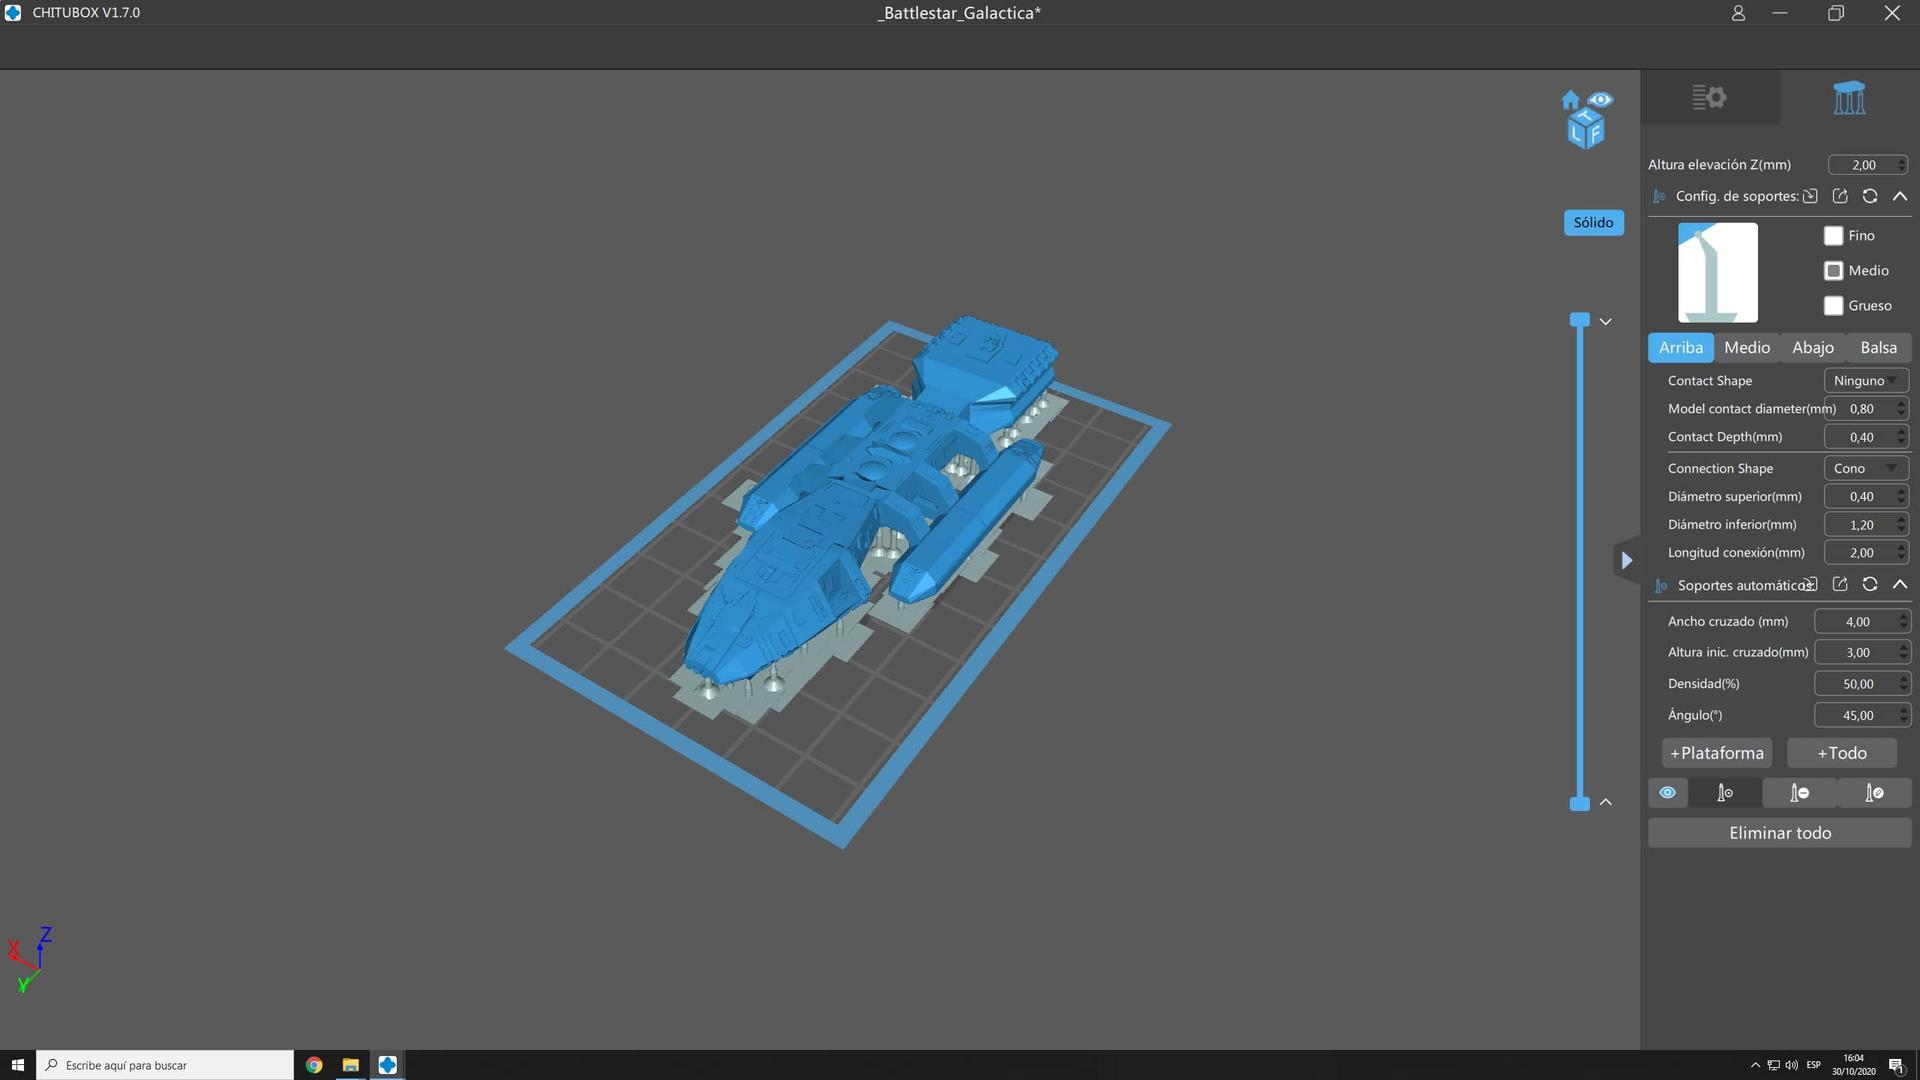Viewport: 1920px width, 1080px height.
Task: Check the Fino support checkbox
Action: 1833,236
